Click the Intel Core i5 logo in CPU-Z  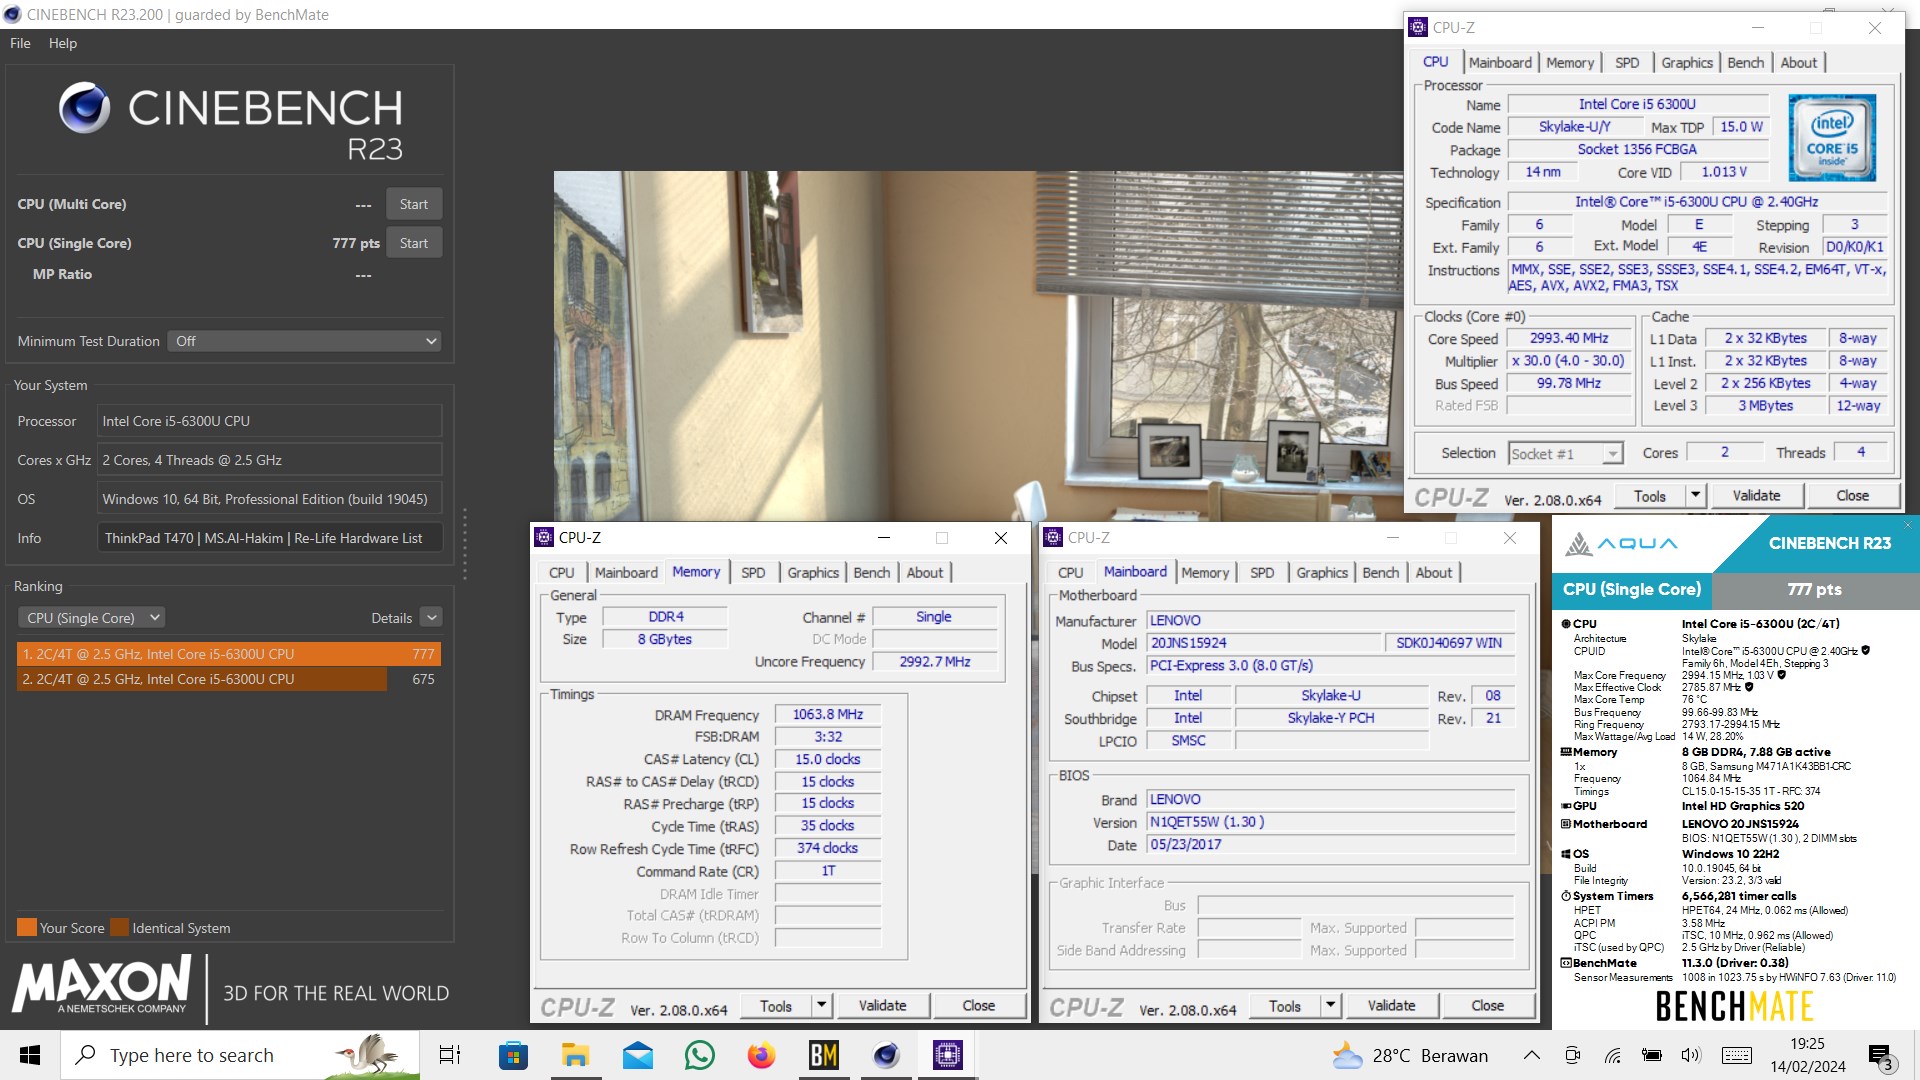click(x=1832, y=137)
